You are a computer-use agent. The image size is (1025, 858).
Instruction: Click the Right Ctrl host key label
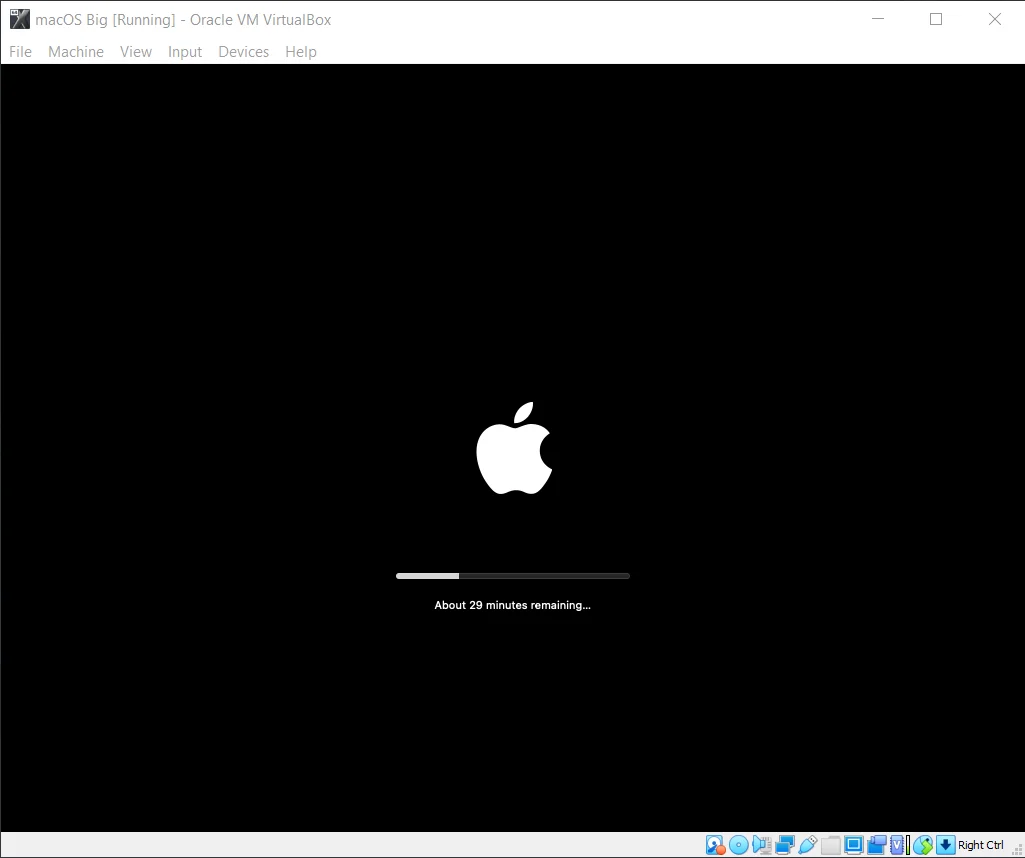(x=981, y=845)
